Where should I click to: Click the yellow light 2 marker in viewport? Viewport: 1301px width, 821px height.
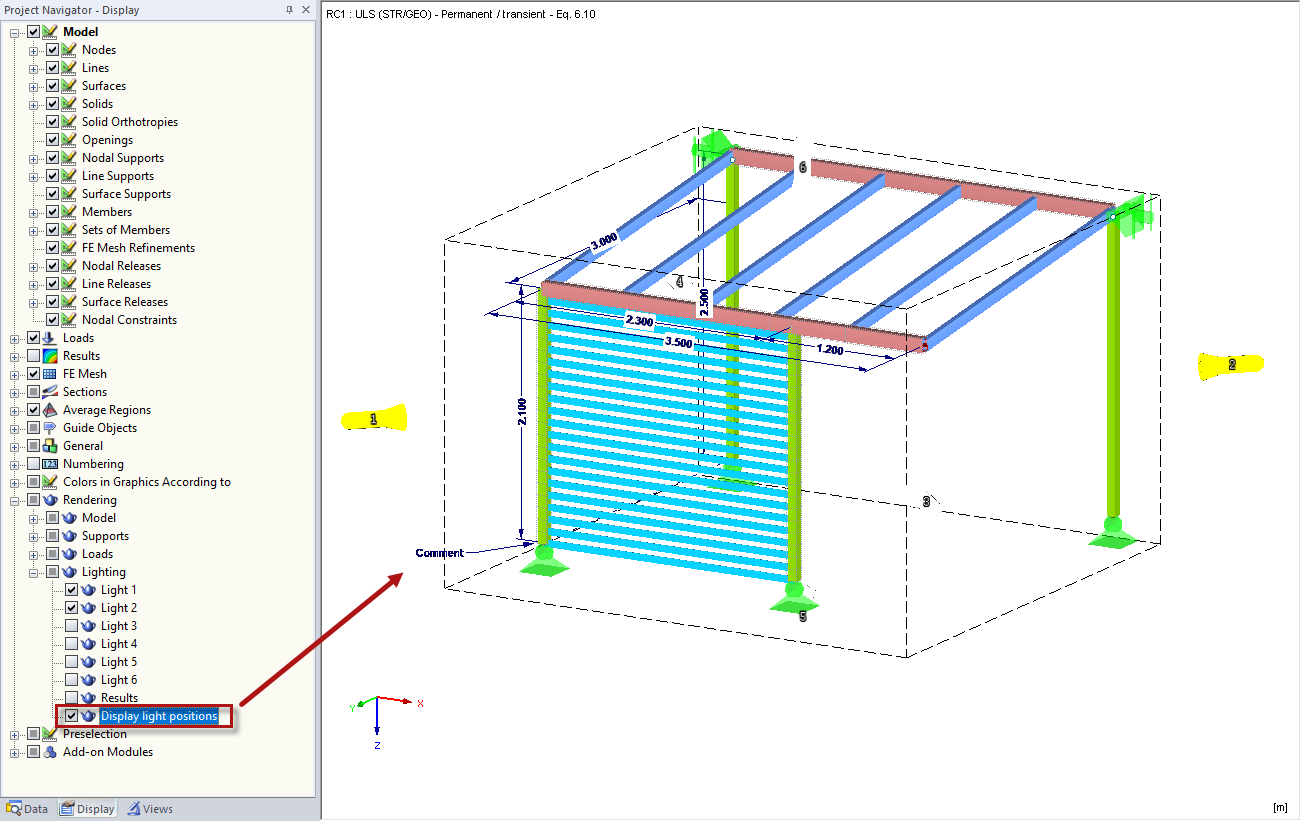click(1230, 365)
